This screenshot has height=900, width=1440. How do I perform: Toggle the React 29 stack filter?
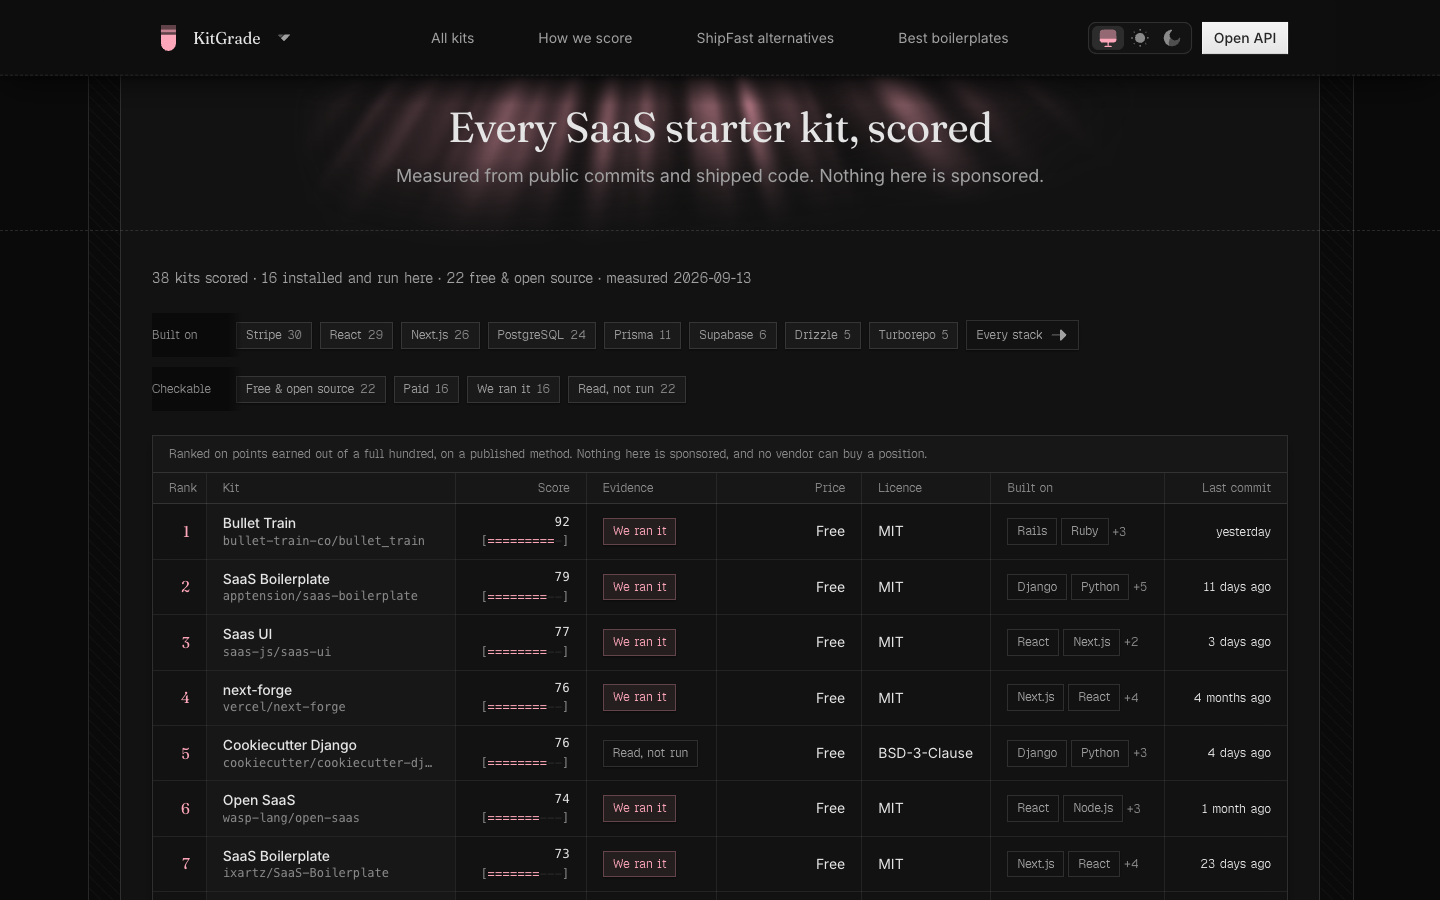tap(356, 335)
